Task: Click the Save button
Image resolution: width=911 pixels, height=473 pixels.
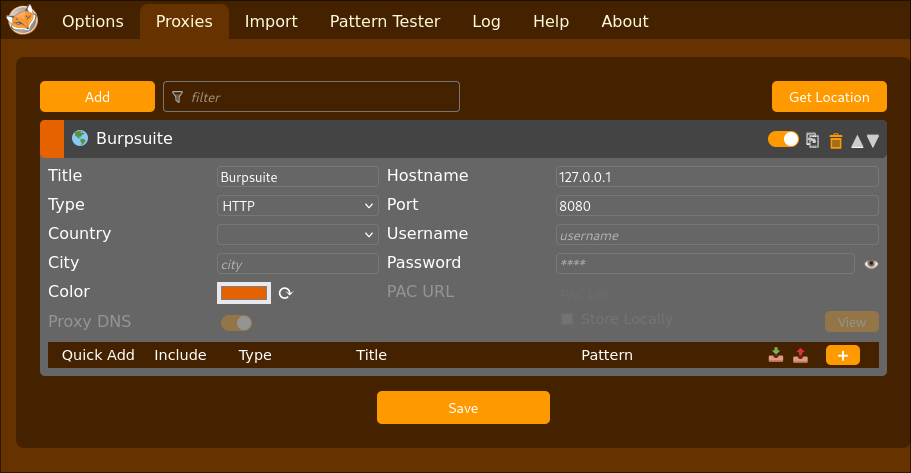Action: pyautogui.click(x=463, y=407)
